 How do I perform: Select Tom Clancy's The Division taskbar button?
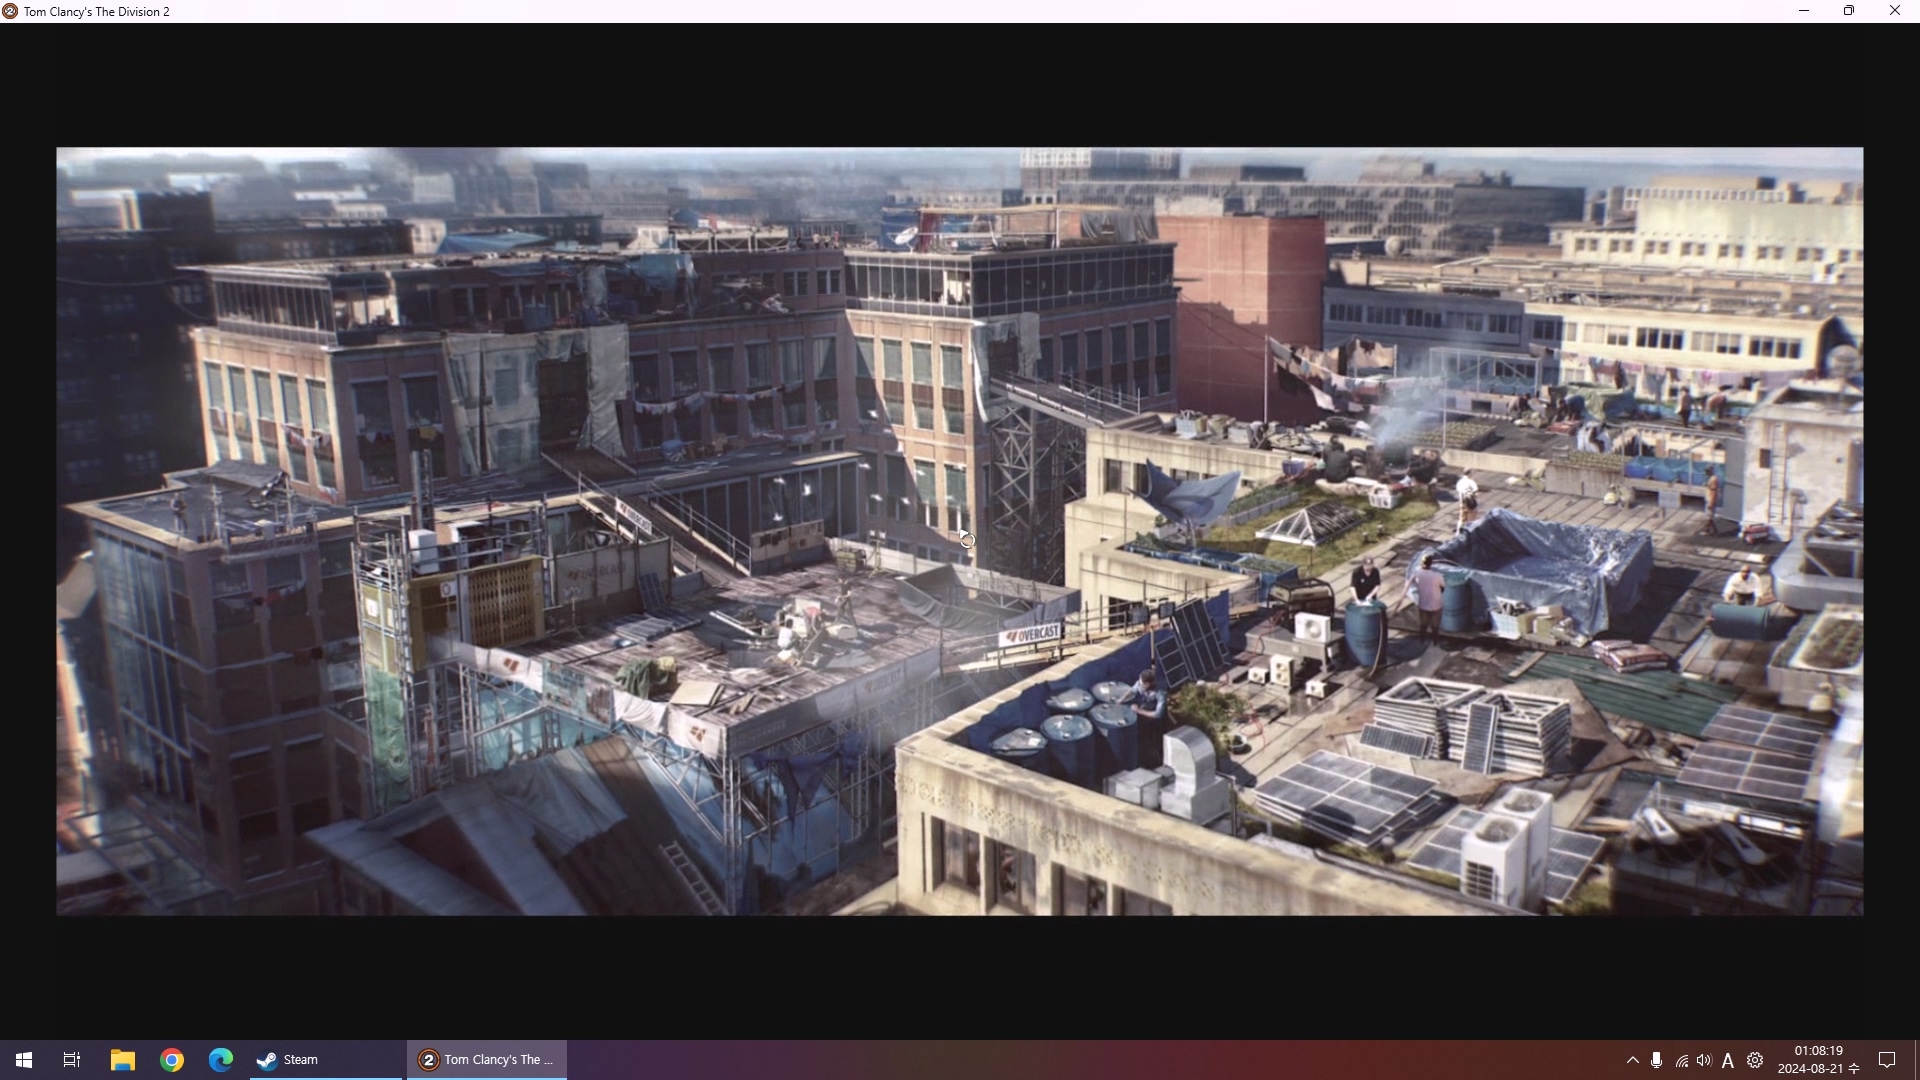pyautogui.click(x=487, y=1060)
